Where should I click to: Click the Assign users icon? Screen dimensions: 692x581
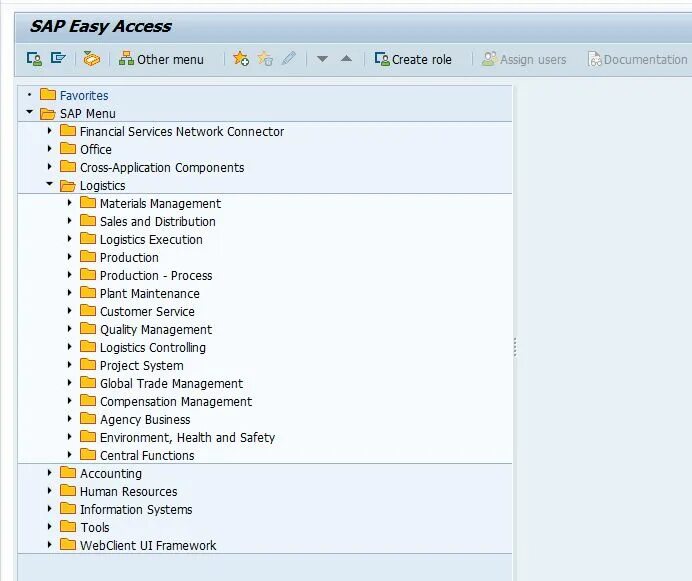tap(489, 59)
